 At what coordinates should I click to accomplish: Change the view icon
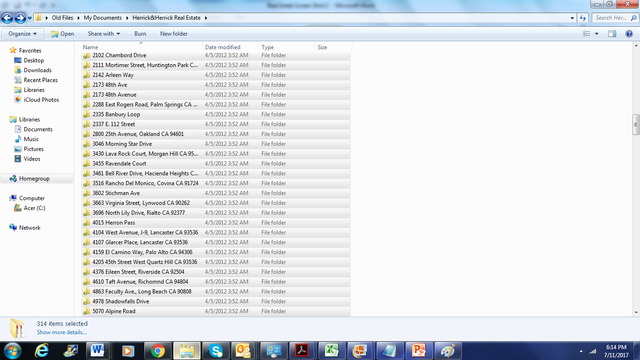point(587,34)
